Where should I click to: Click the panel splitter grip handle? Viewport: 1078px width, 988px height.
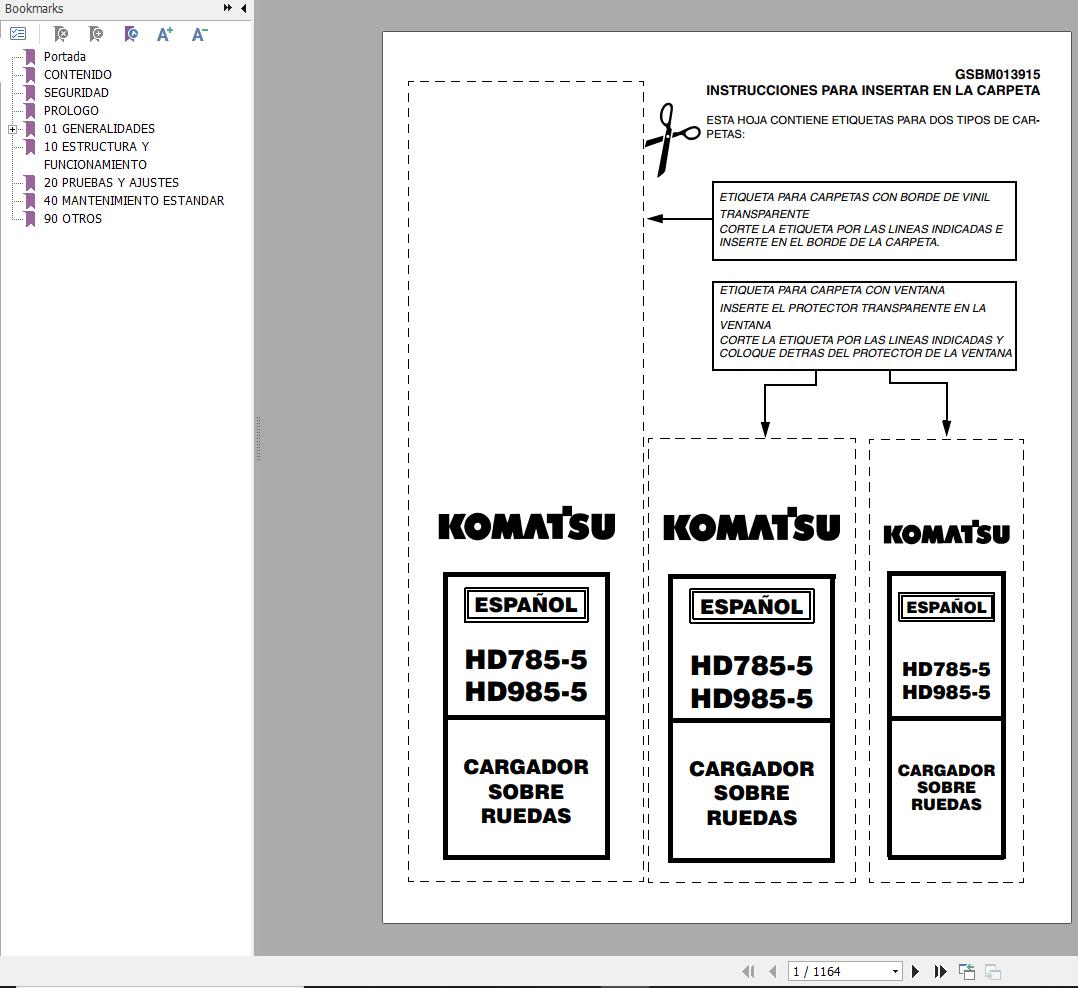258,438
